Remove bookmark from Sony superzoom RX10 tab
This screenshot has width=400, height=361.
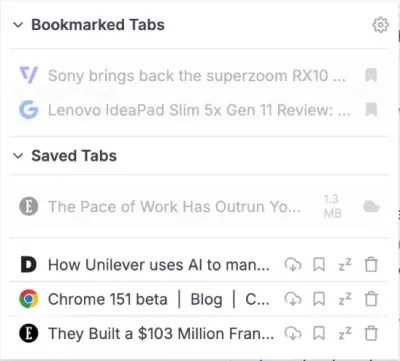point(371,75)
